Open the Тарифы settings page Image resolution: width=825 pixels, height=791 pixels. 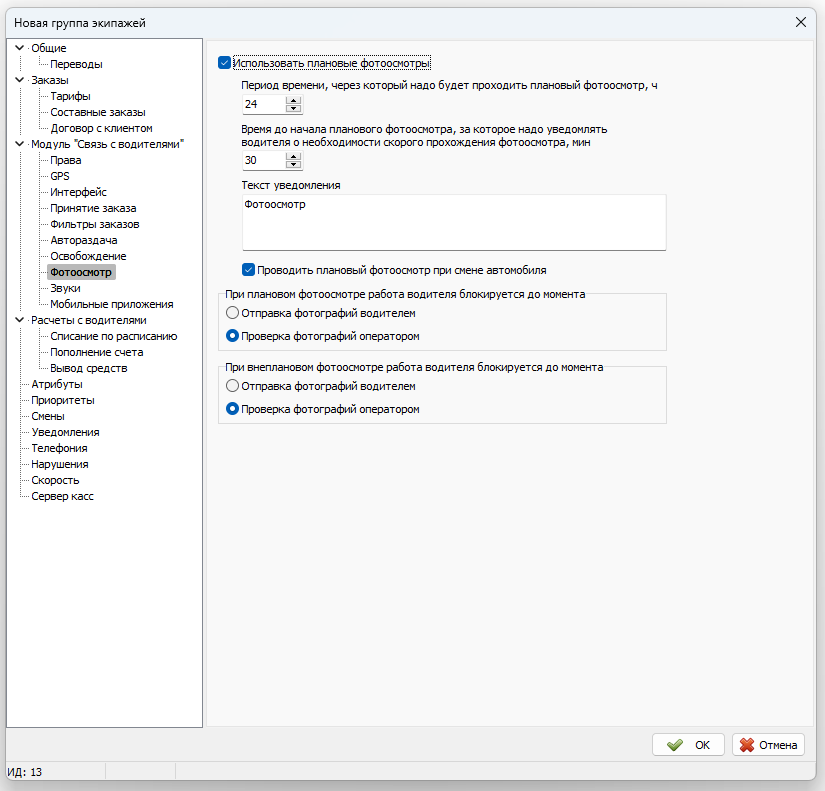[x=71, y=96]
